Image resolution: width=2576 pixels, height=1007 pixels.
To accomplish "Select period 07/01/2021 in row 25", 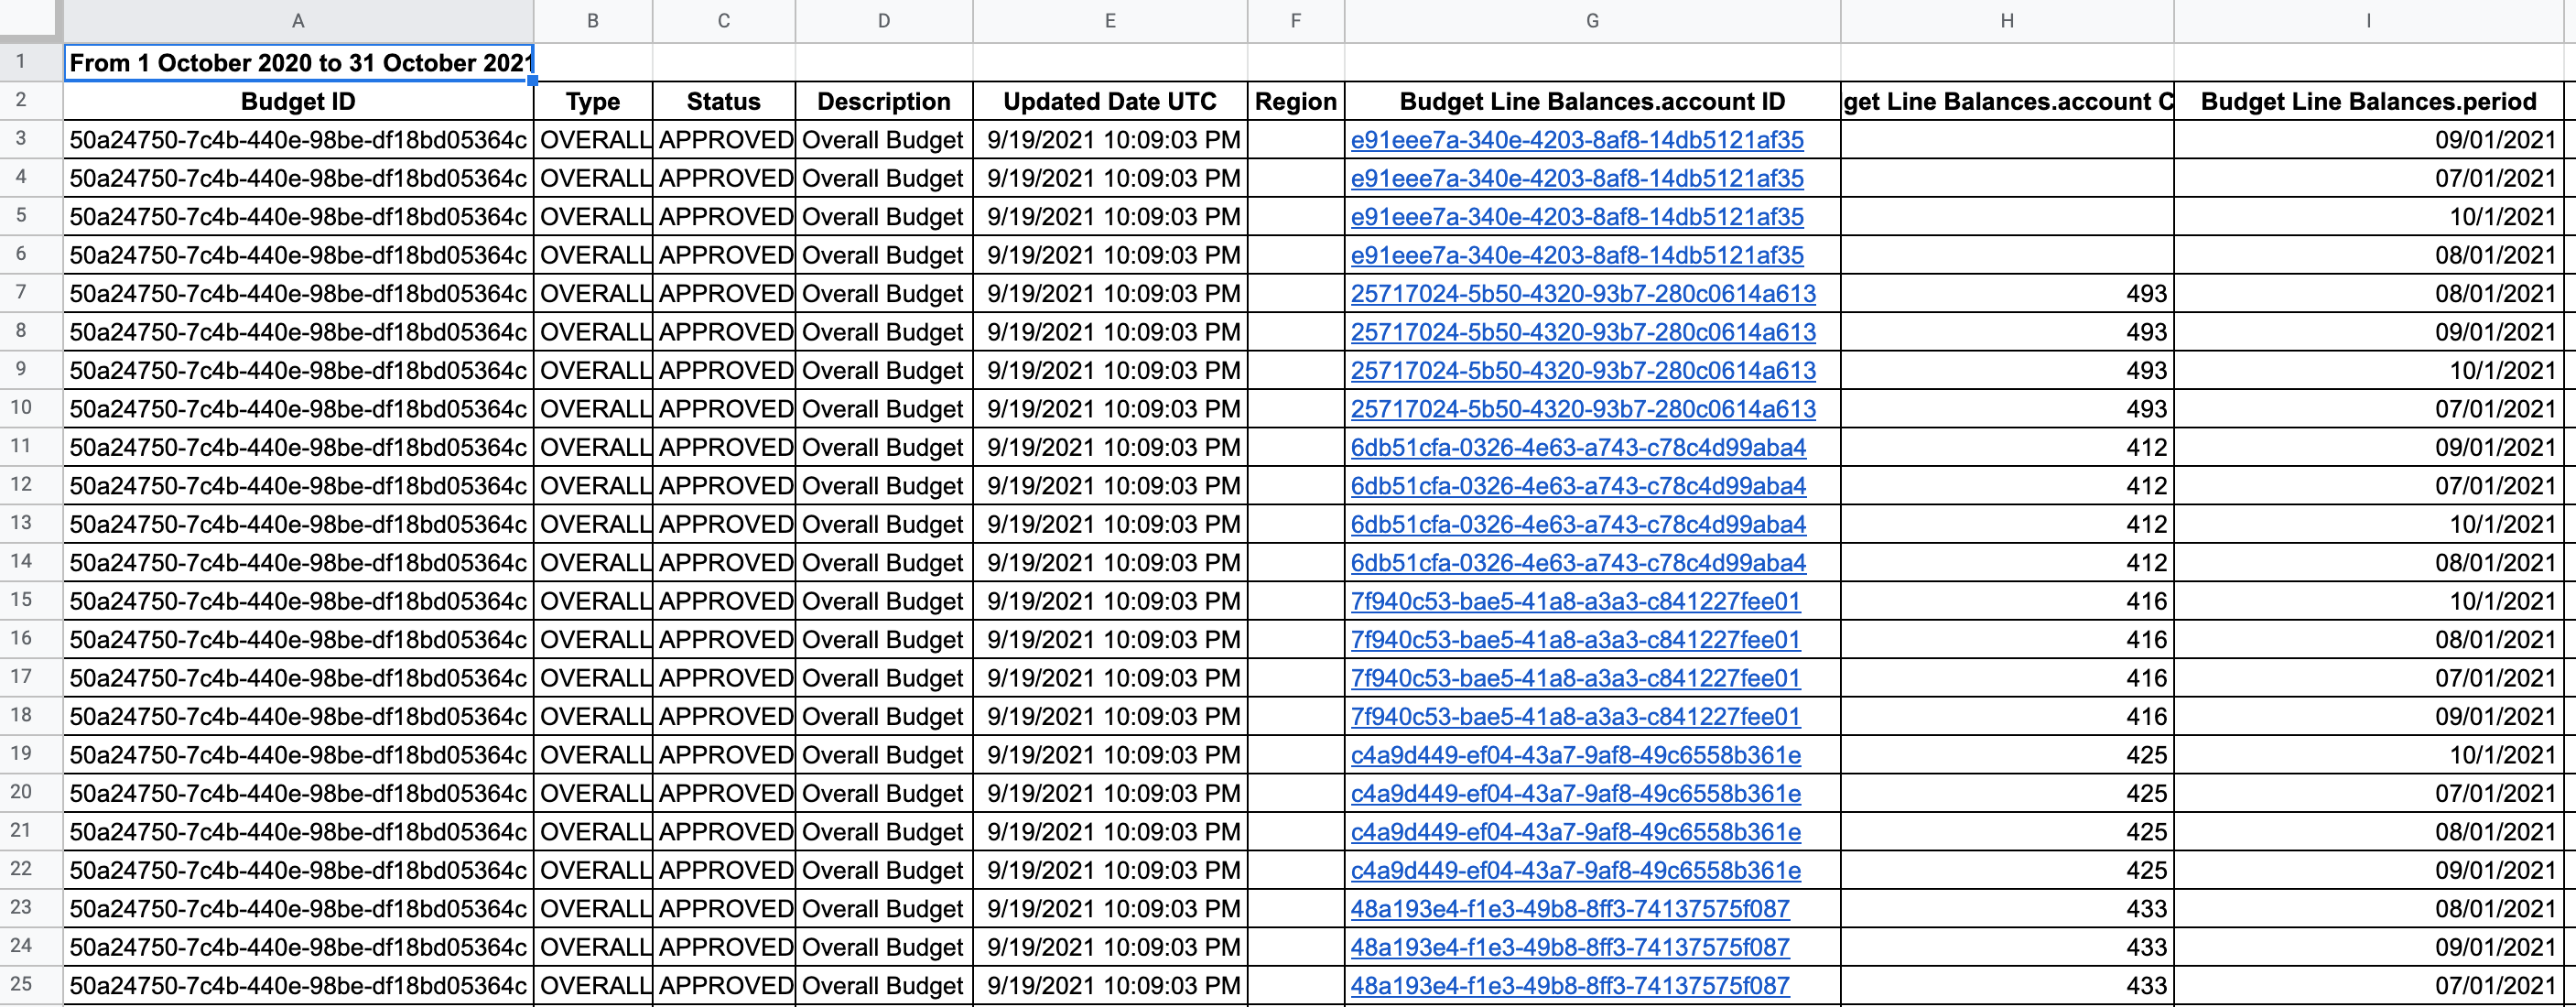I will tap(2368, 986).
